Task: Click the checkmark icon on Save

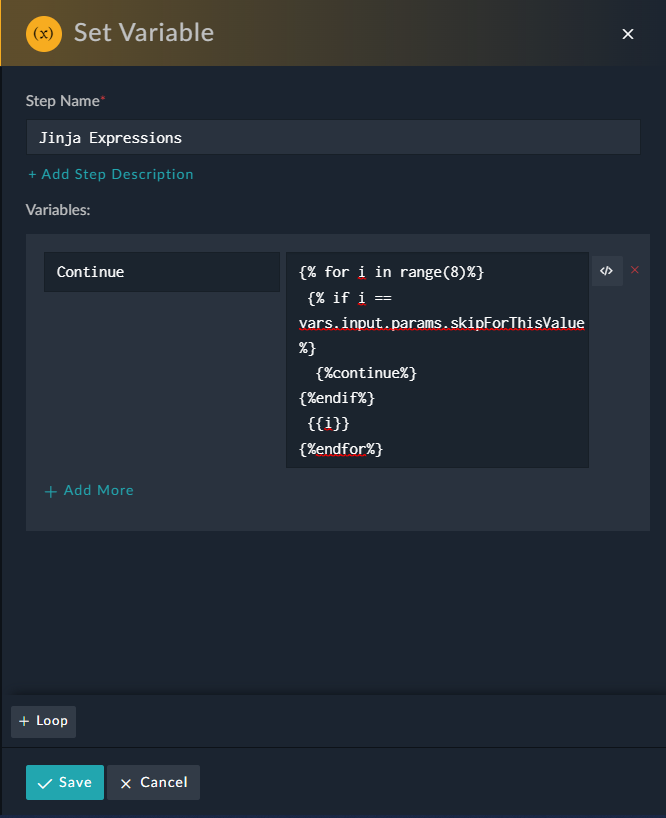Action: (x=44, y=783)
